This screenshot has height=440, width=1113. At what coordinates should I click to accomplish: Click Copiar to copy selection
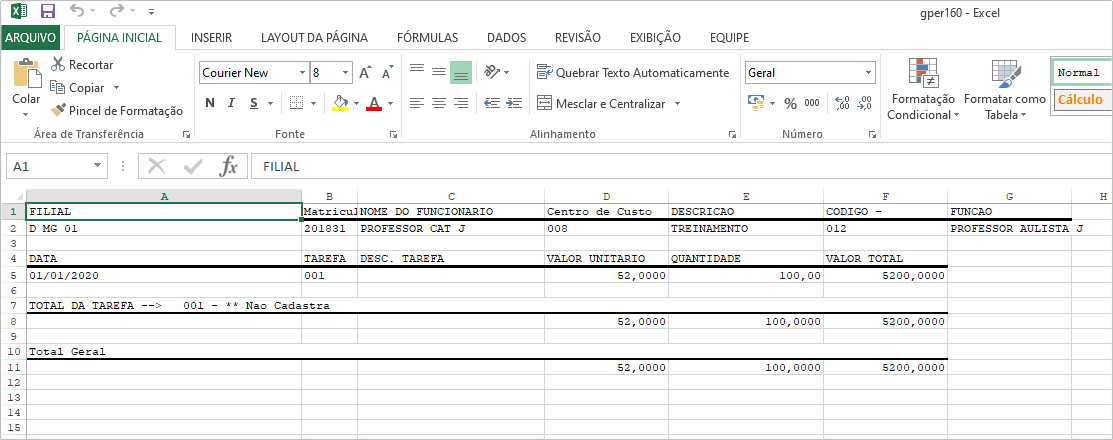tap(78, 88)
